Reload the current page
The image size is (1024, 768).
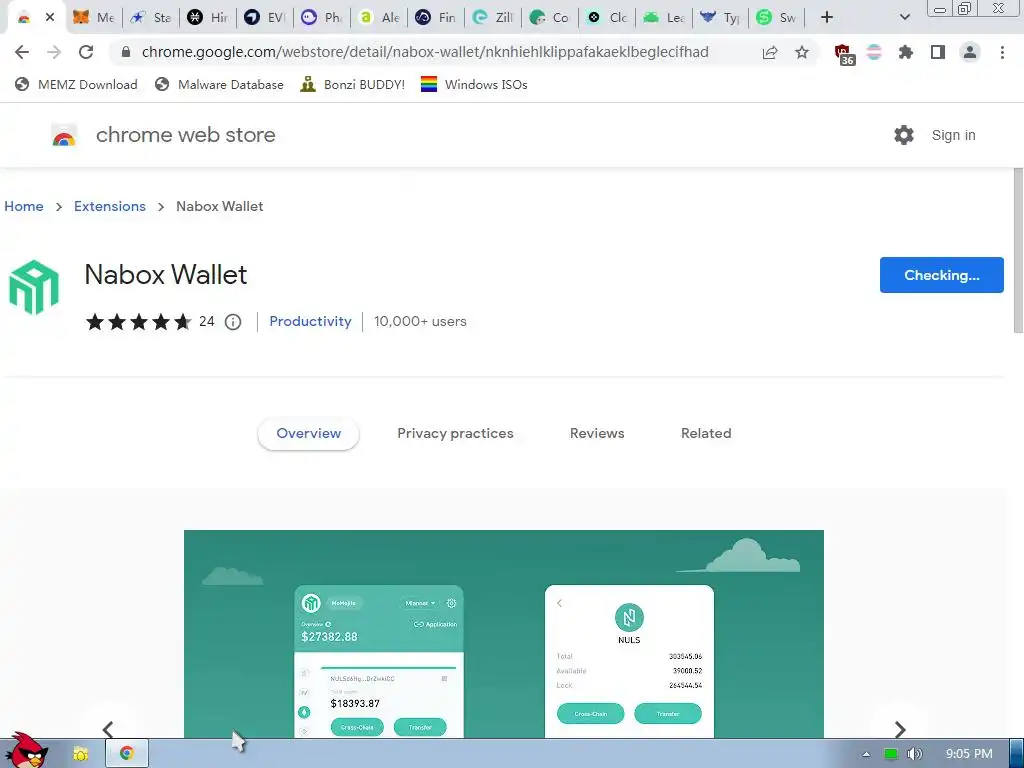tap(86, 52)
